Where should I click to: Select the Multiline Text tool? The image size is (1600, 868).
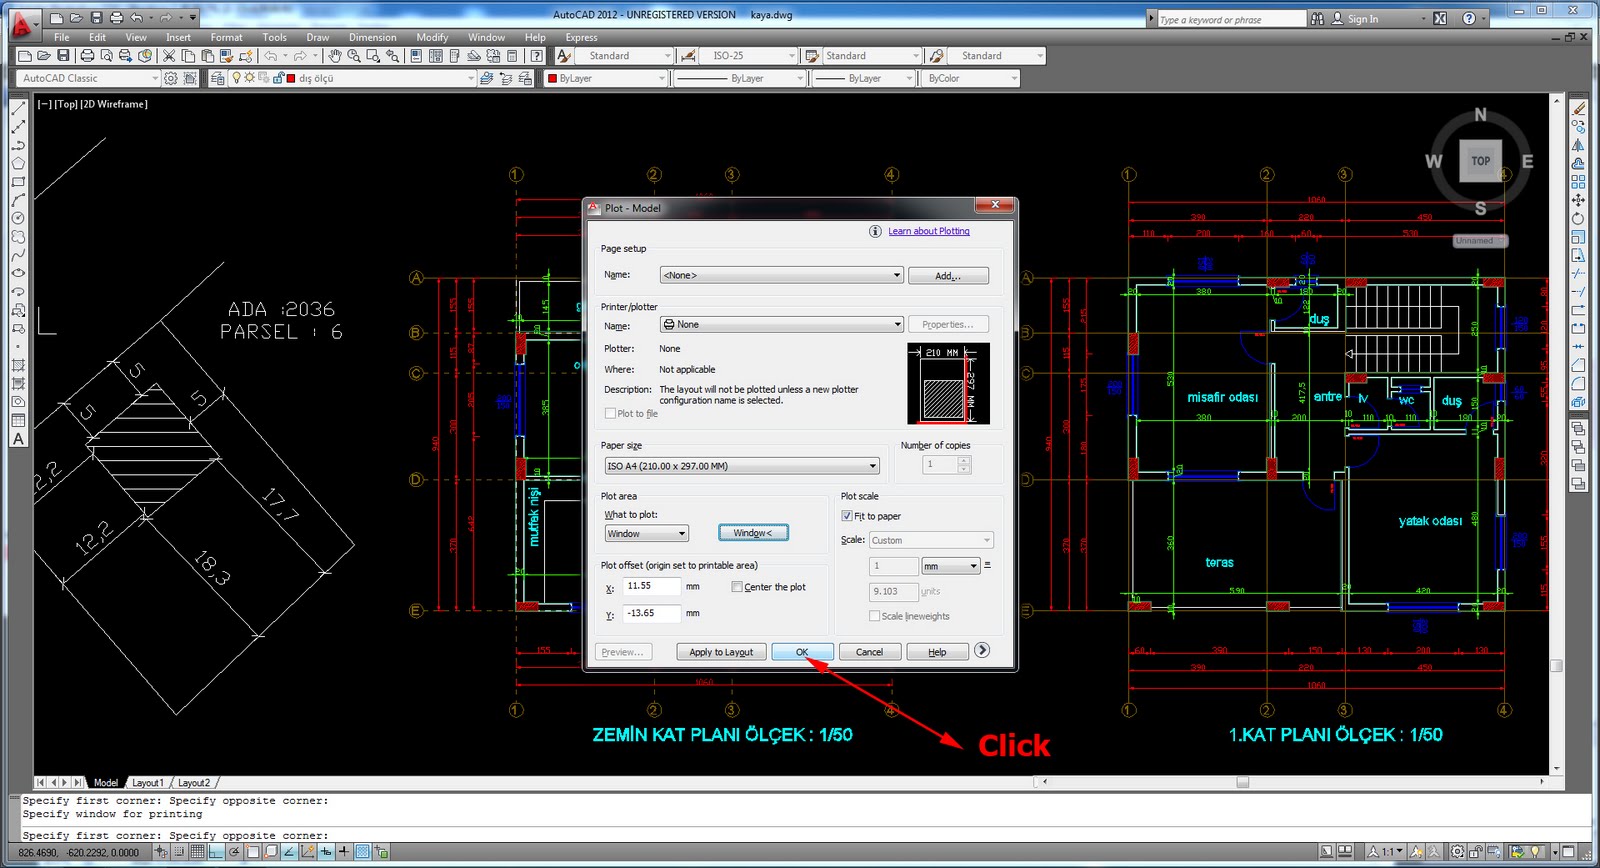18,439
